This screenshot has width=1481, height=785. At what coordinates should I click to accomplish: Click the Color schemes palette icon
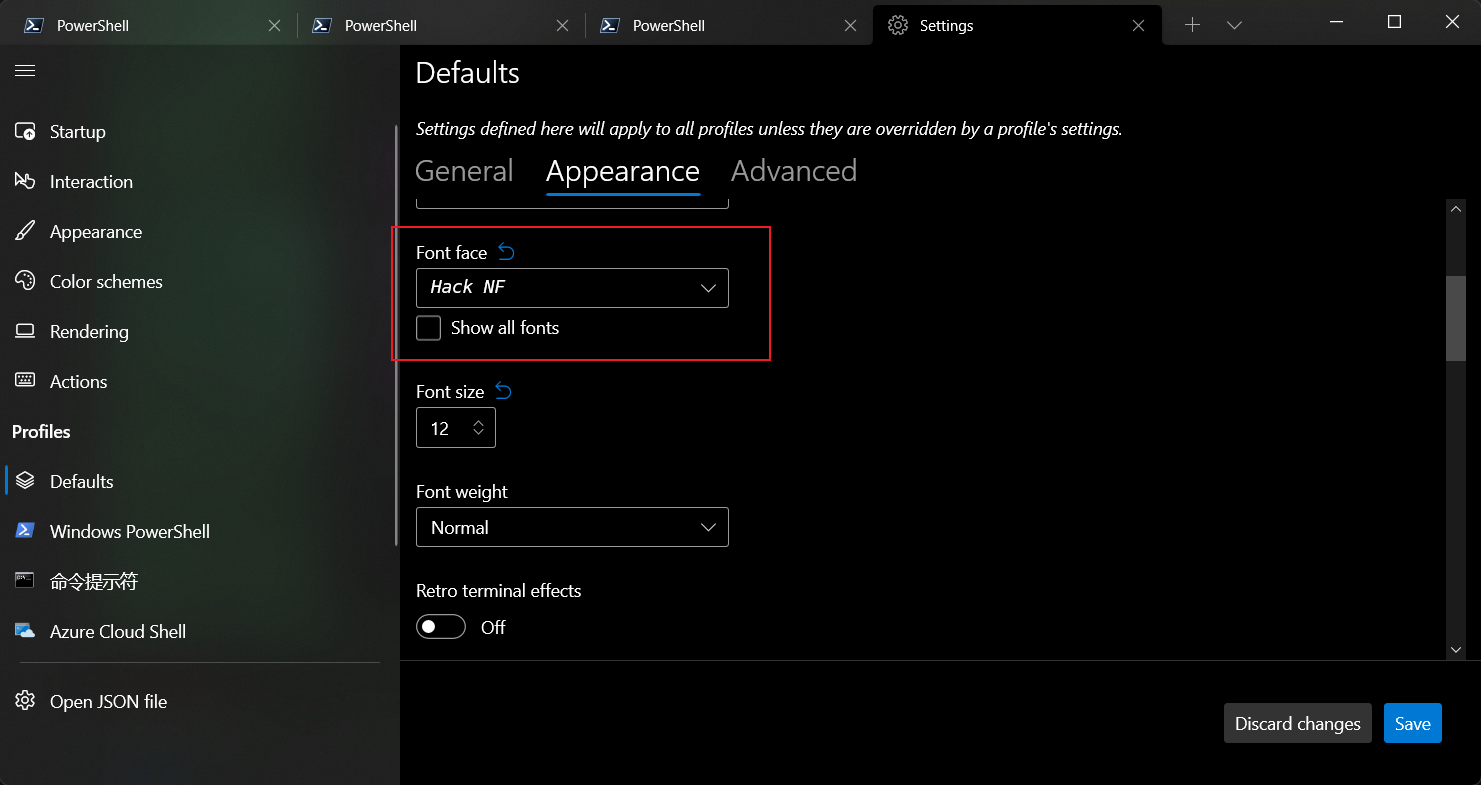(x=25, y=281)
